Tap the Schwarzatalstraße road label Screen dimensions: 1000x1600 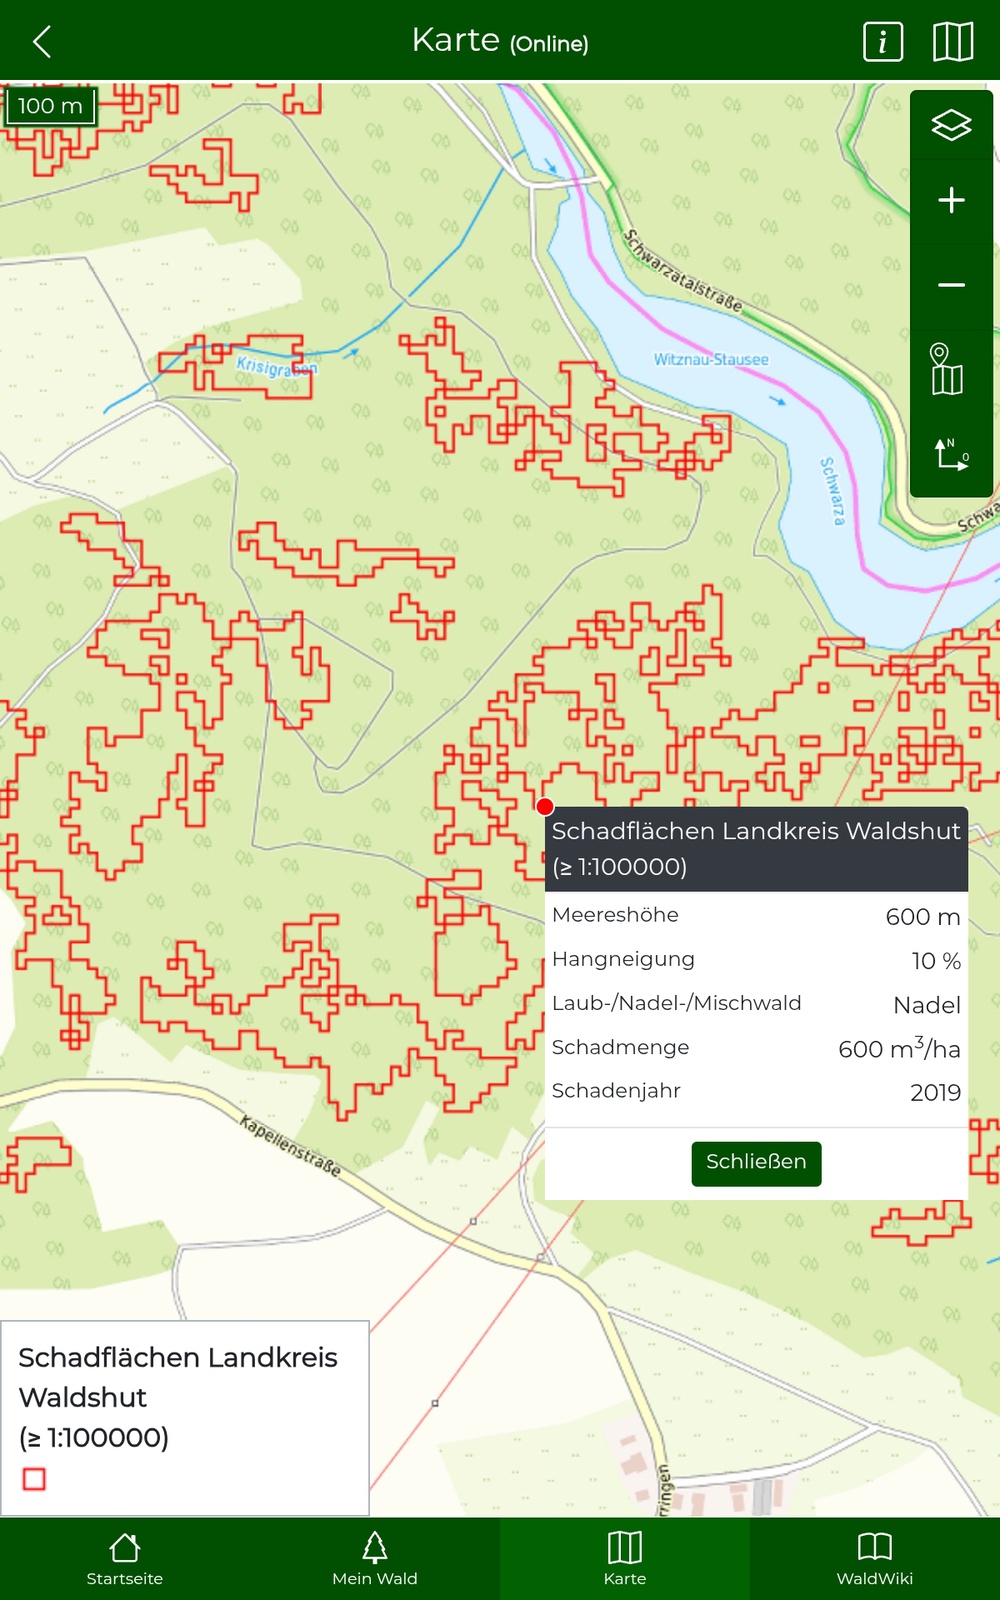click(x=683, y=271)
